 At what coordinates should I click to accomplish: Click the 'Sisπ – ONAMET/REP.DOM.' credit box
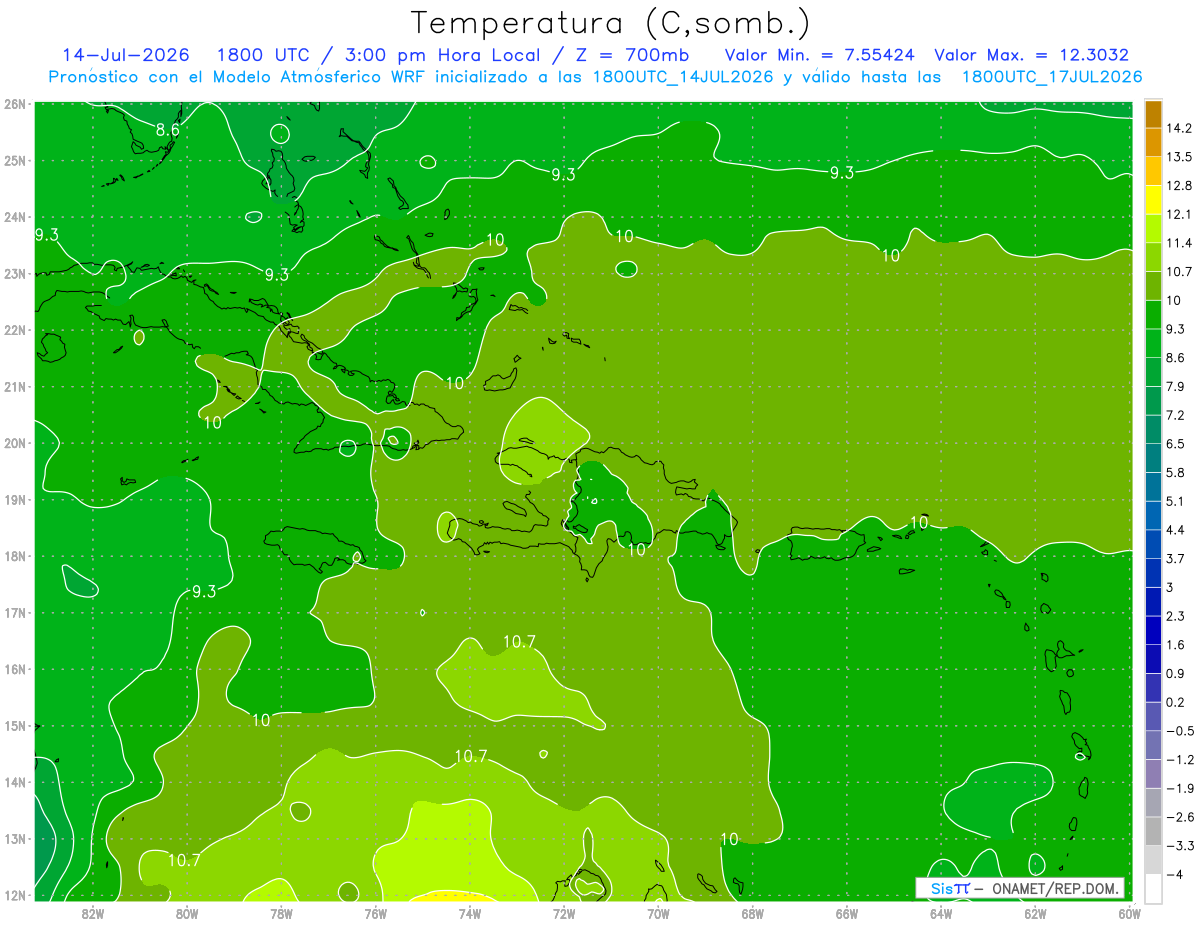(1020, 888)
